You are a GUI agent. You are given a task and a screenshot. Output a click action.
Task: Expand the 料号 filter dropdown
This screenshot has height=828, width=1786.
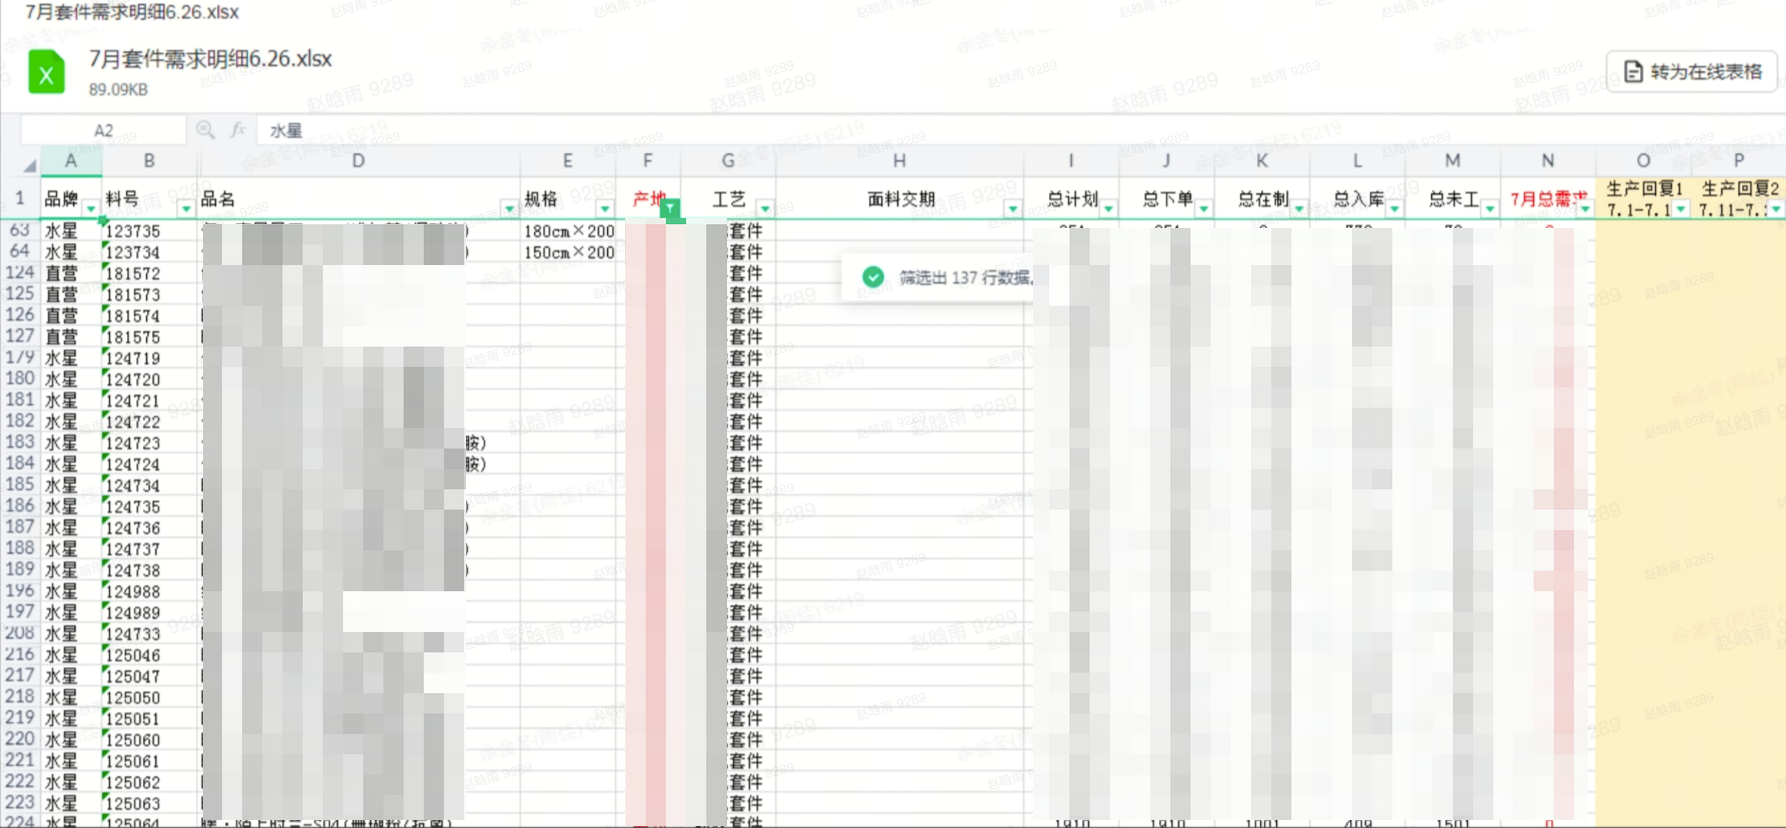click(x=186, y=208)
